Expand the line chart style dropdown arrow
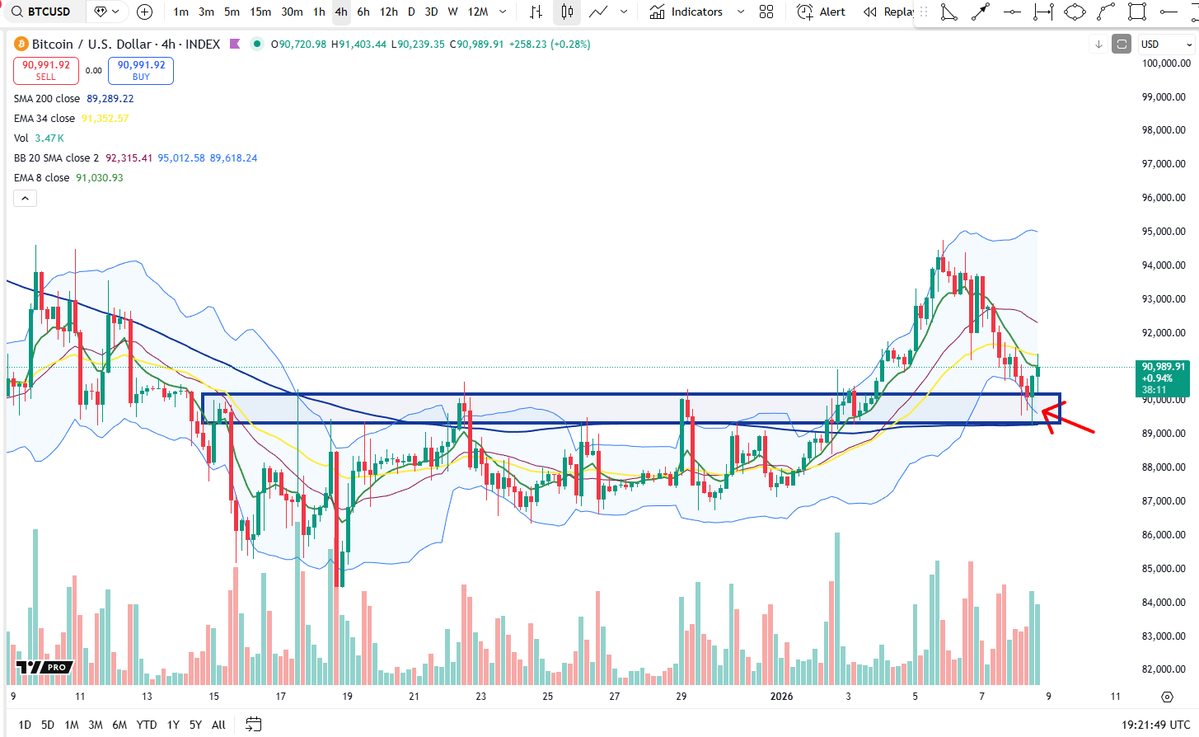This screenshot has height=737, width=1199. [x=624, y=11]
